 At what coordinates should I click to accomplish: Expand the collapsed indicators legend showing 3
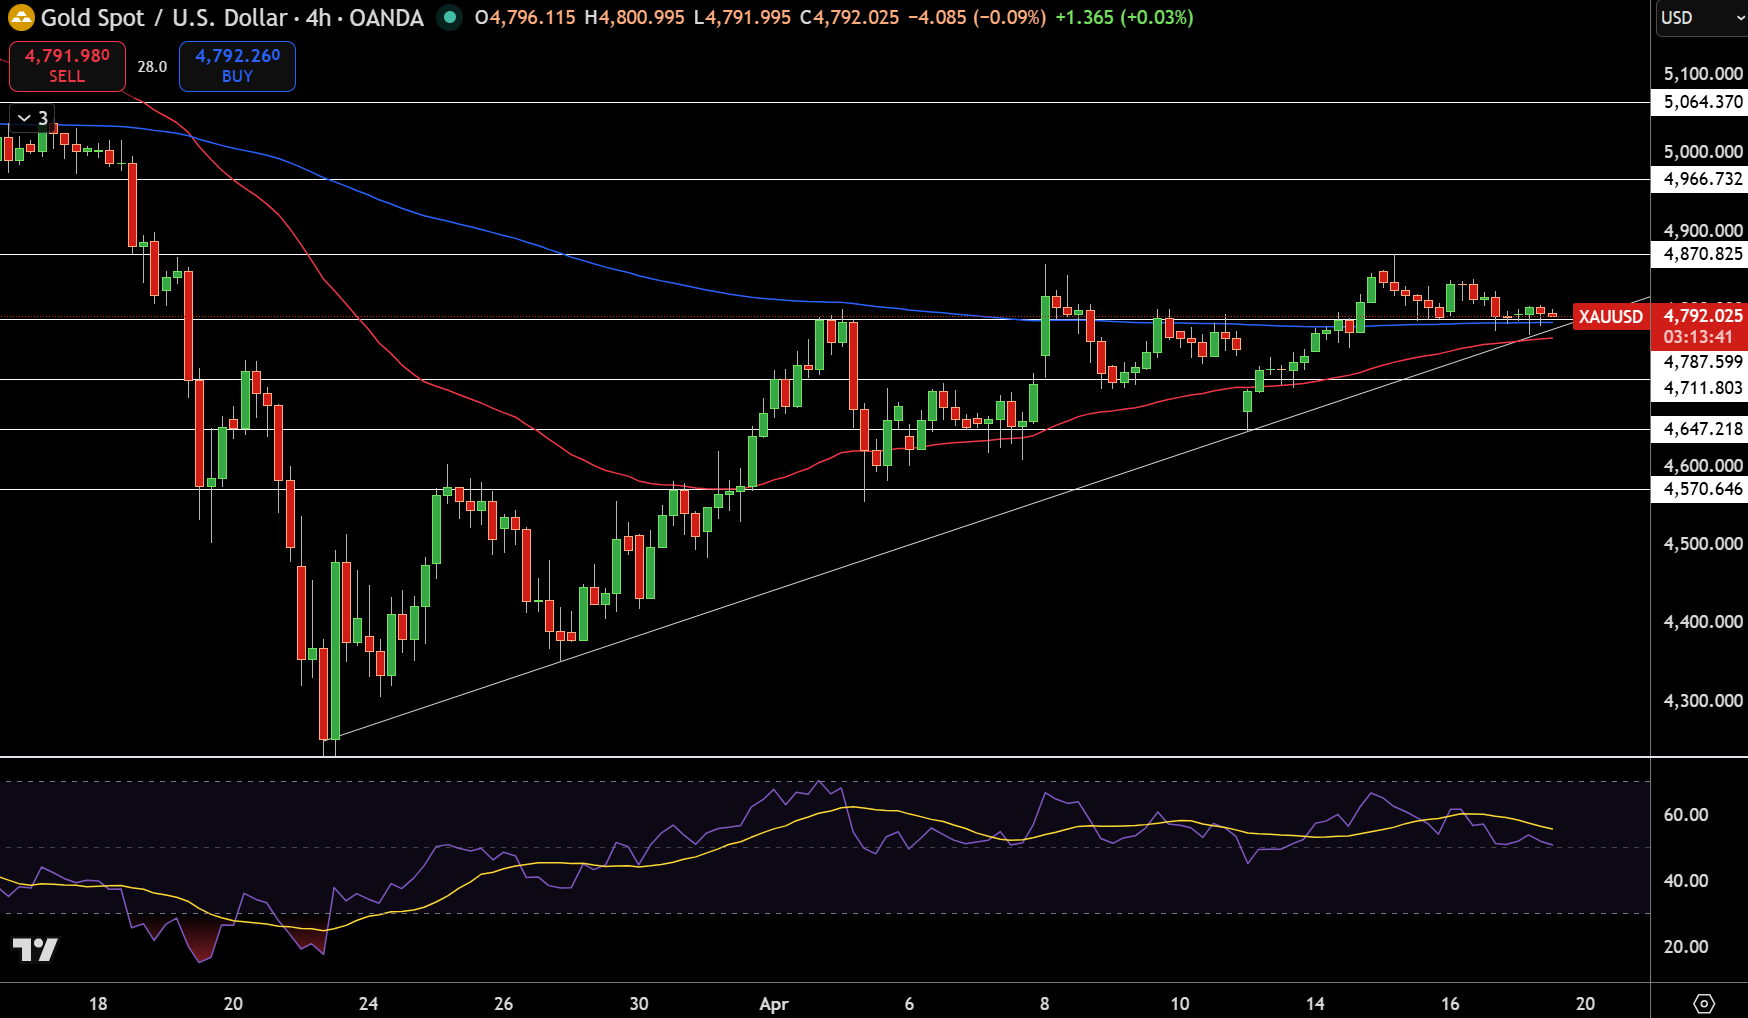pyautogui.click(x=32, y=118)
